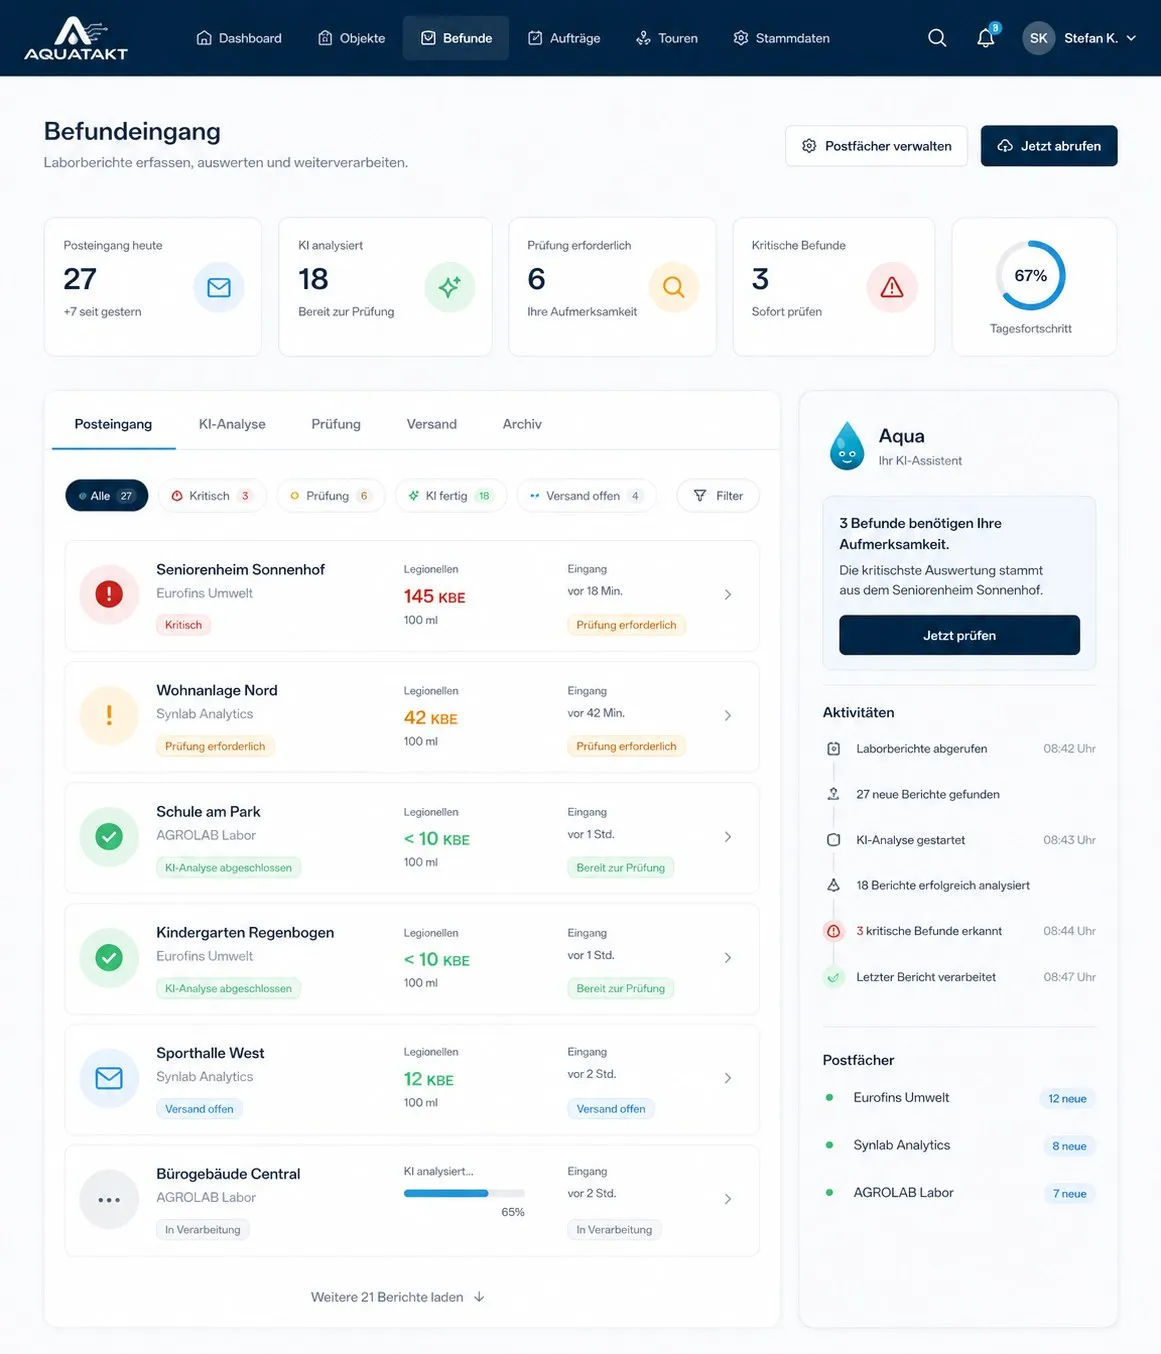Select the Alle 27 filter chip
Screen dimensions: 1161x1354
pyautogui.click(x=107, y=496)
